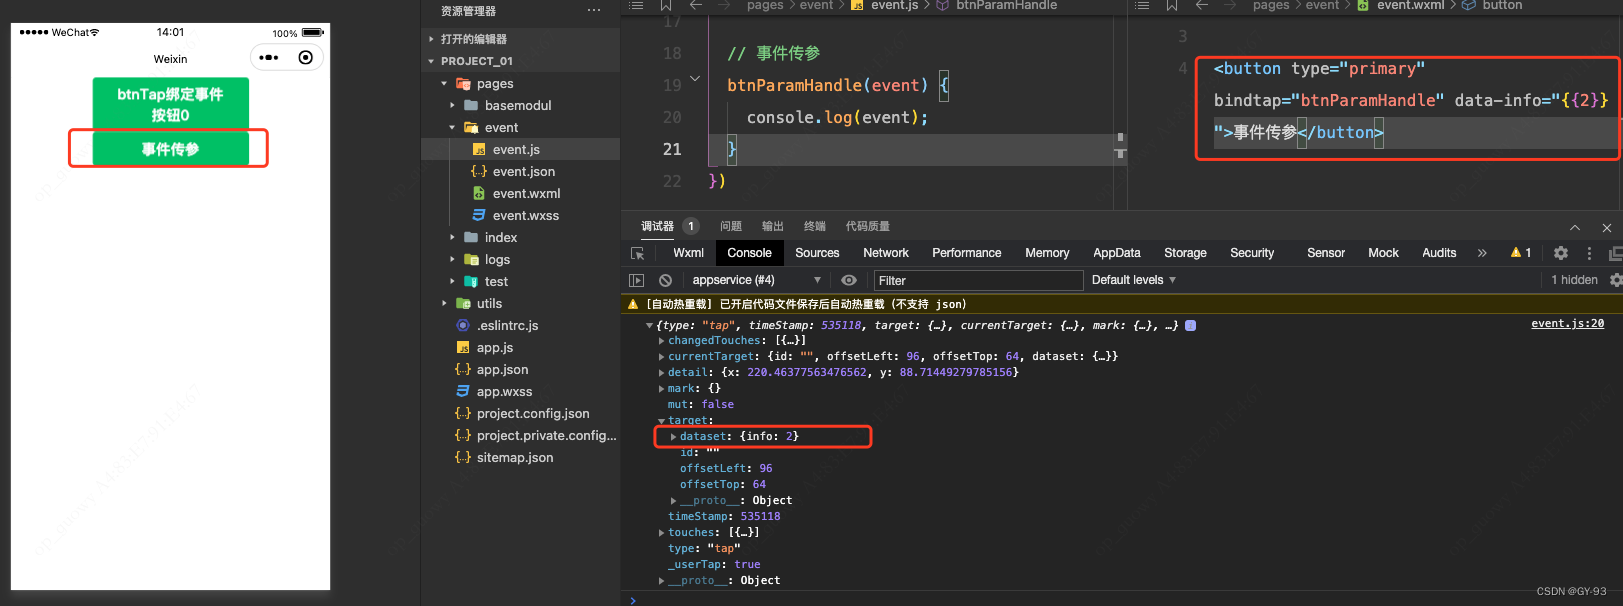The height and width of the screenshot is (606, 1623).
Task: Open the Storage tab
Action: click(1185, 253)
